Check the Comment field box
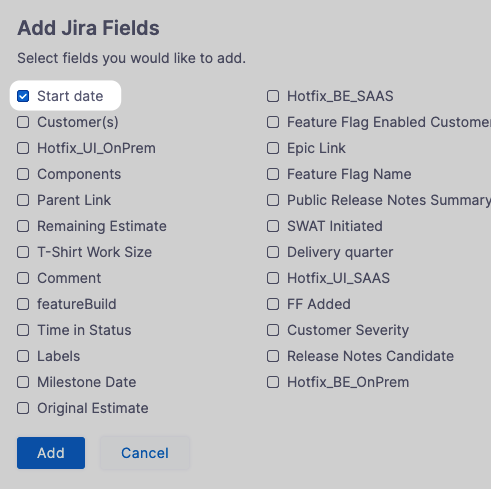 (23, 278)
